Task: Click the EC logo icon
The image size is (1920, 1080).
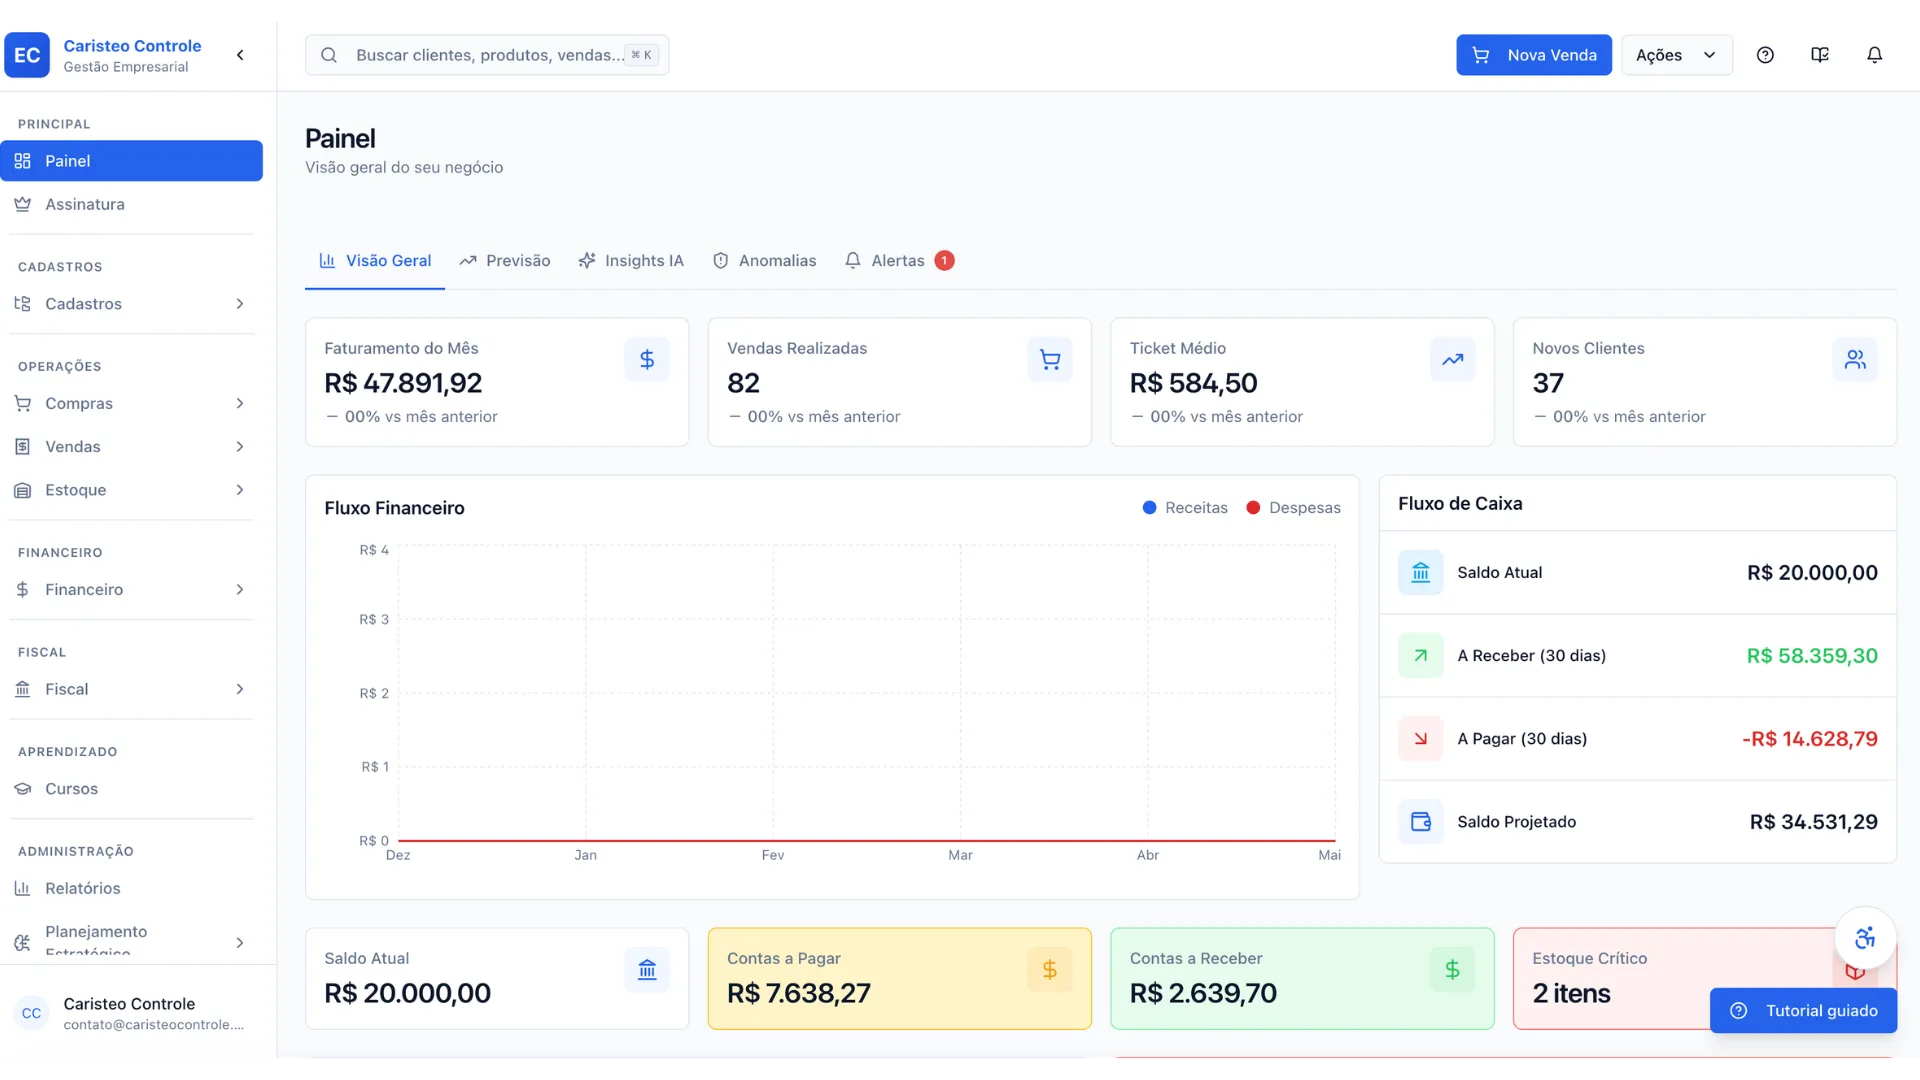Action: click(27, 55)
